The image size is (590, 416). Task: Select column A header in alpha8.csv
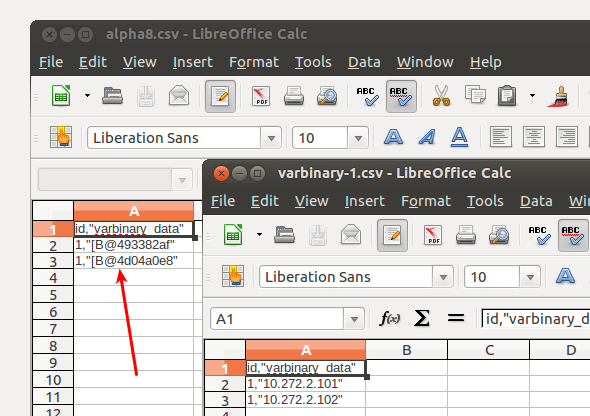click(x=134, y=211)
